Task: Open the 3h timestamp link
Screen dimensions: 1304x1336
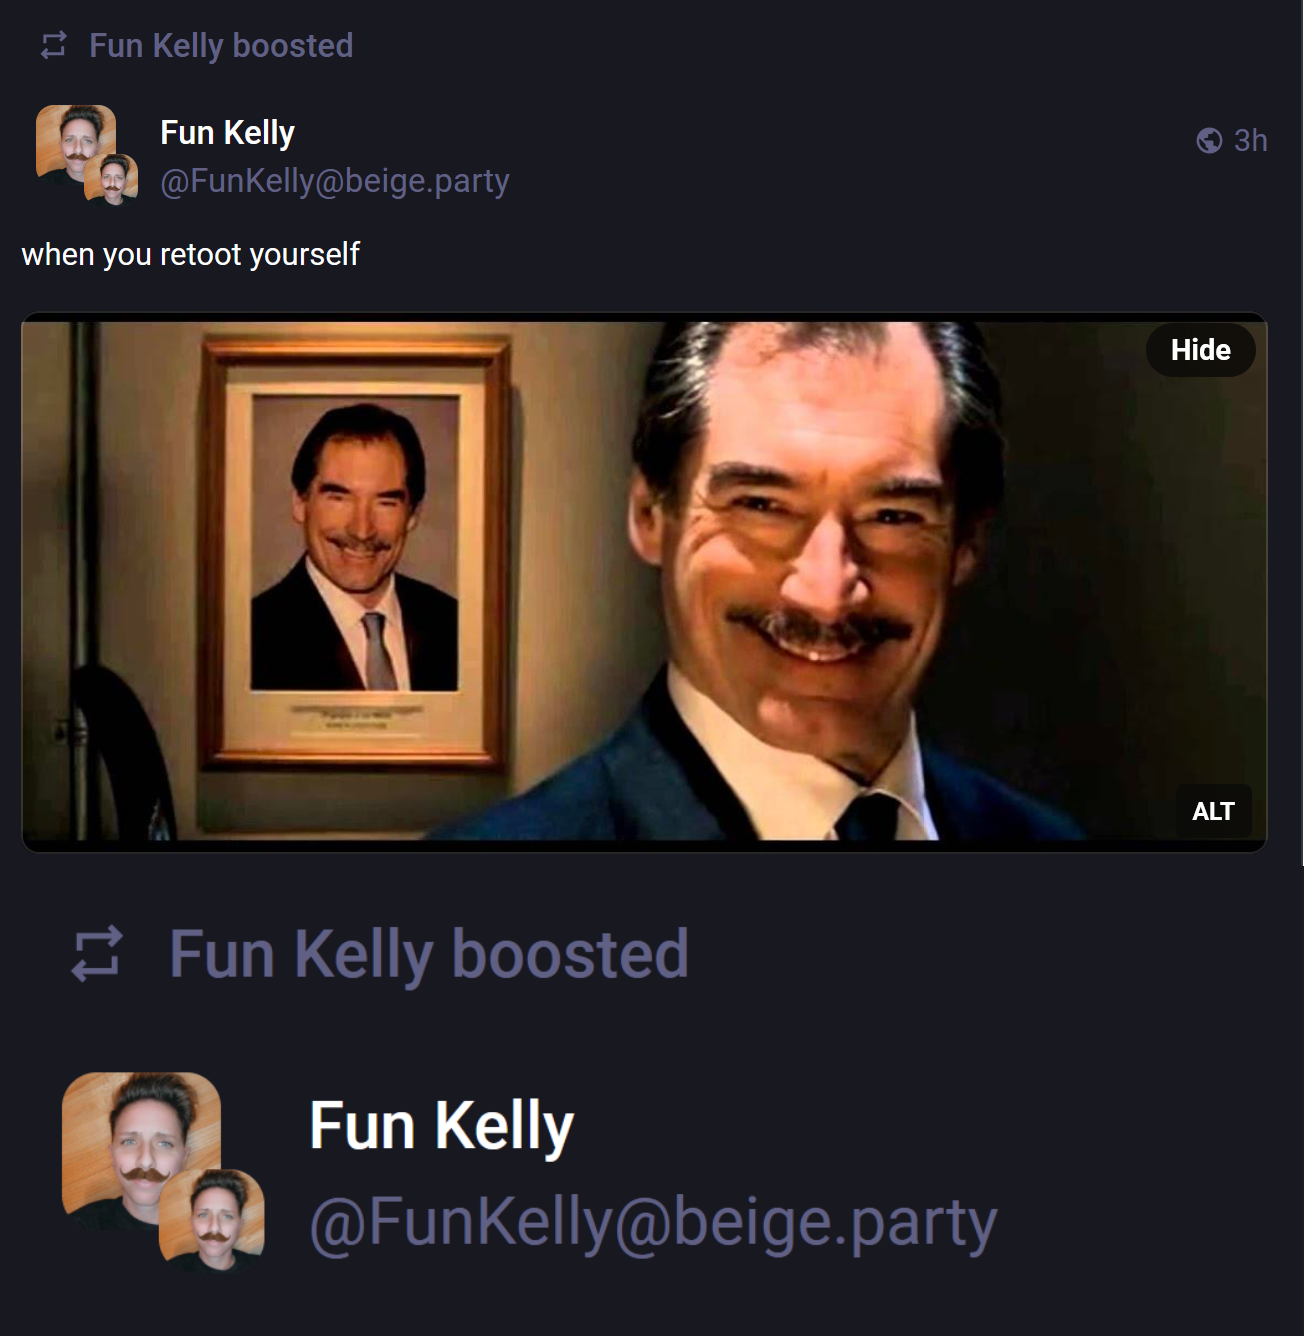Action: click(x=1250, y=141)
